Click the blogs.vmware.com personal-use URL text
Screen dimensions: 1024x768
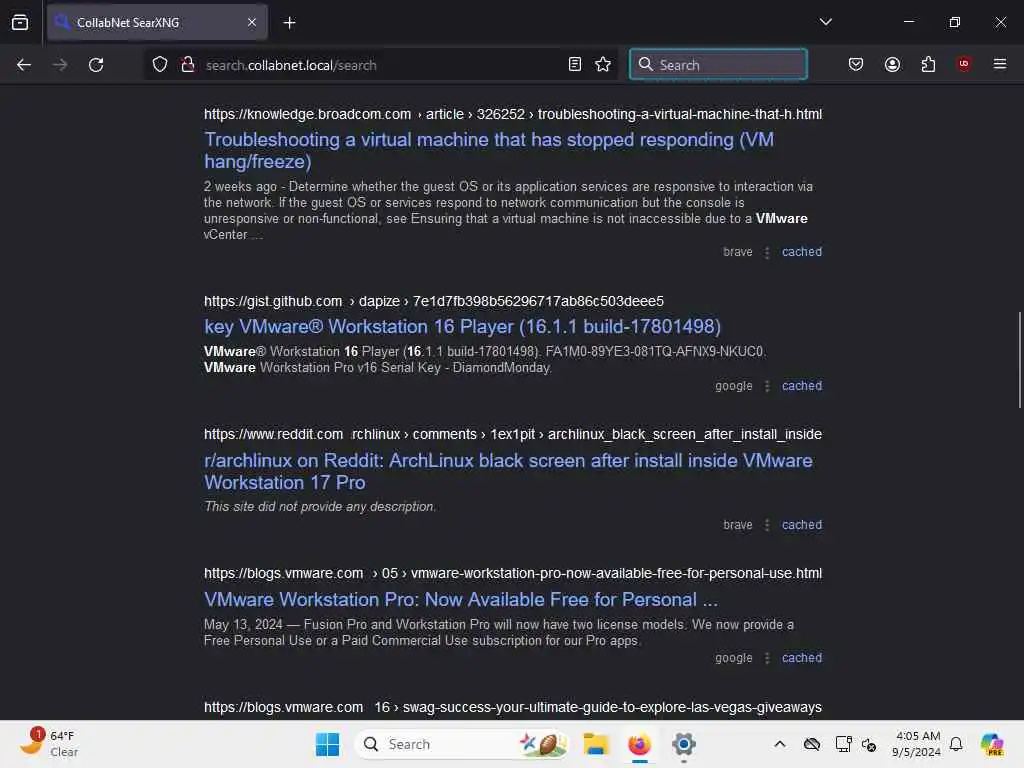513,573
